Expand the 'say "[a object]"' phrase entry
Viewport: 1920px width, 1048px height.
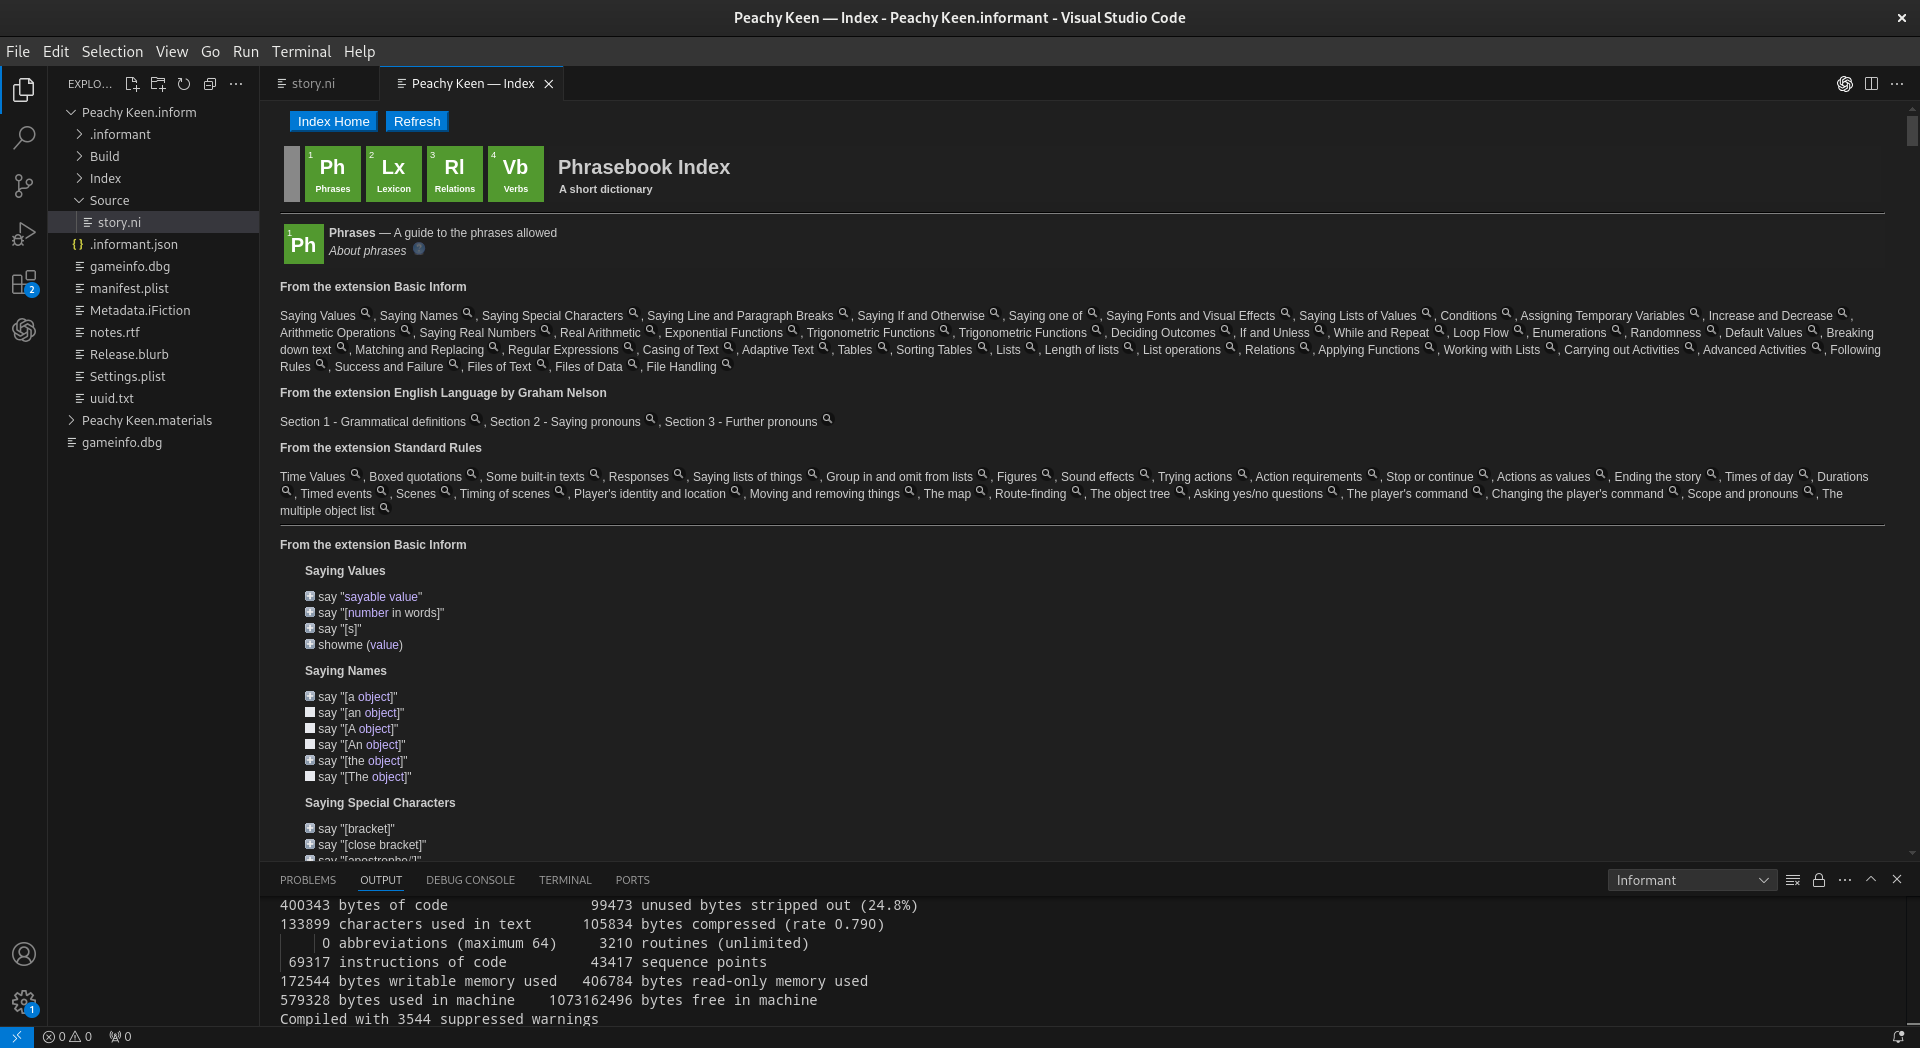pyautogui.click(x=310, y=696)
